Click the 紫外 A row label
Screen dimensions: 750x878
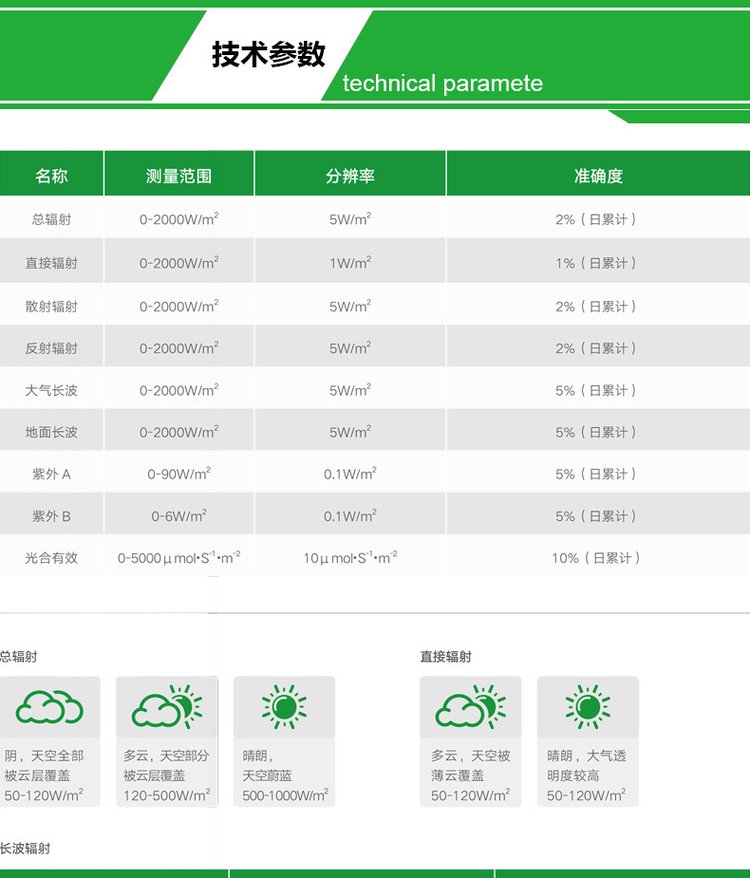click(51, 474)
